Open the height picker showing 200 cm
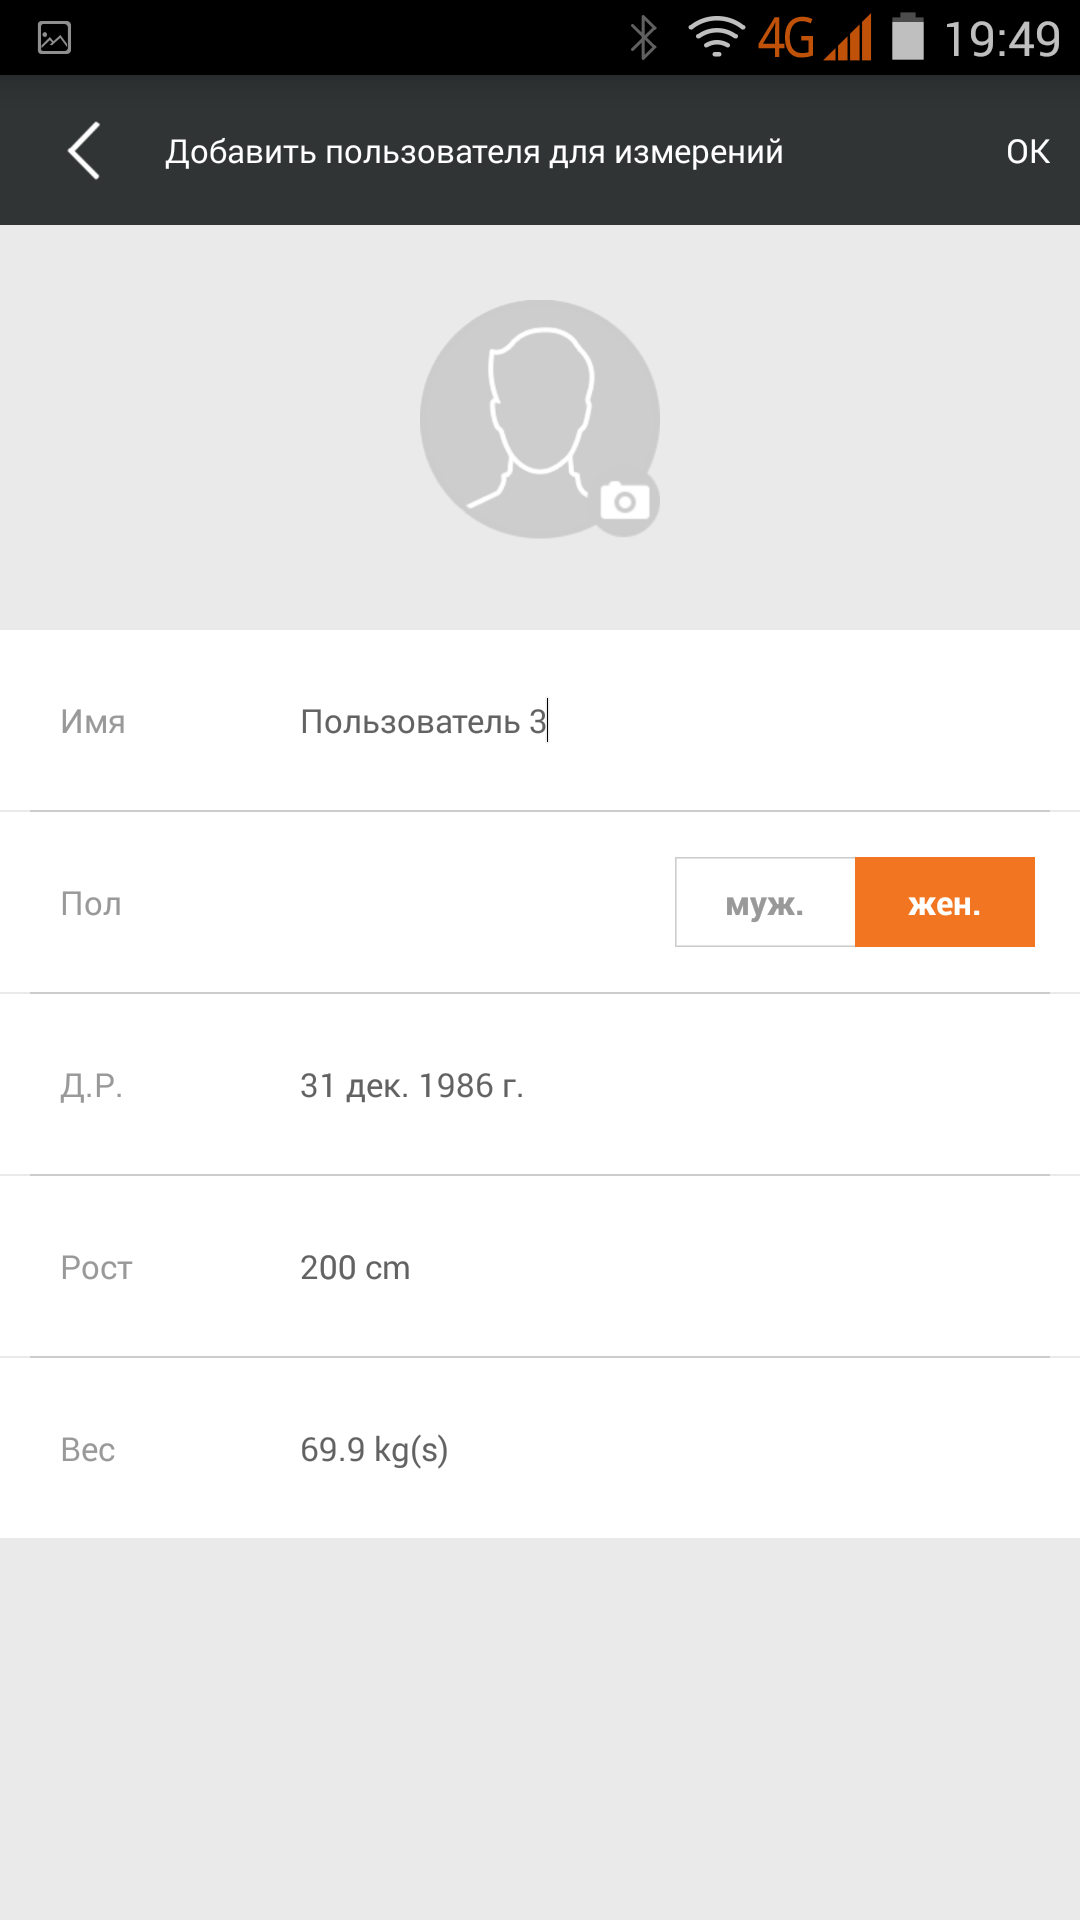The width and height of the screenshot is (1080, 1920). pyautogui.click(x=355, y=1267)
